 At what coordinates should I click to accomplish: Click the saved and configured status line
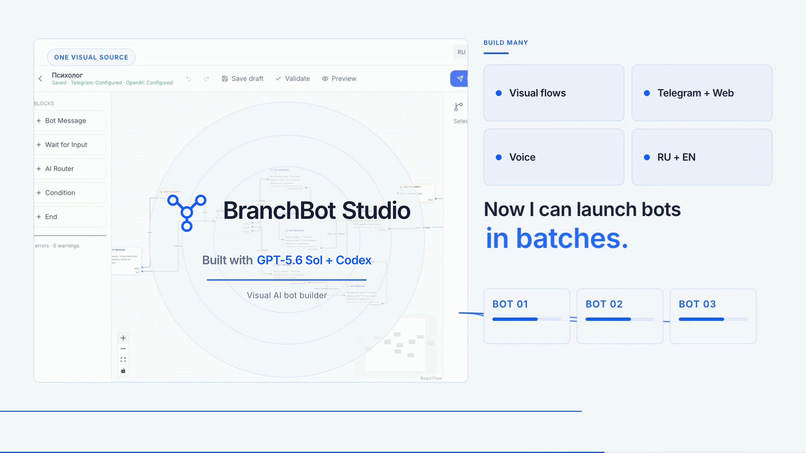(112, 83)
